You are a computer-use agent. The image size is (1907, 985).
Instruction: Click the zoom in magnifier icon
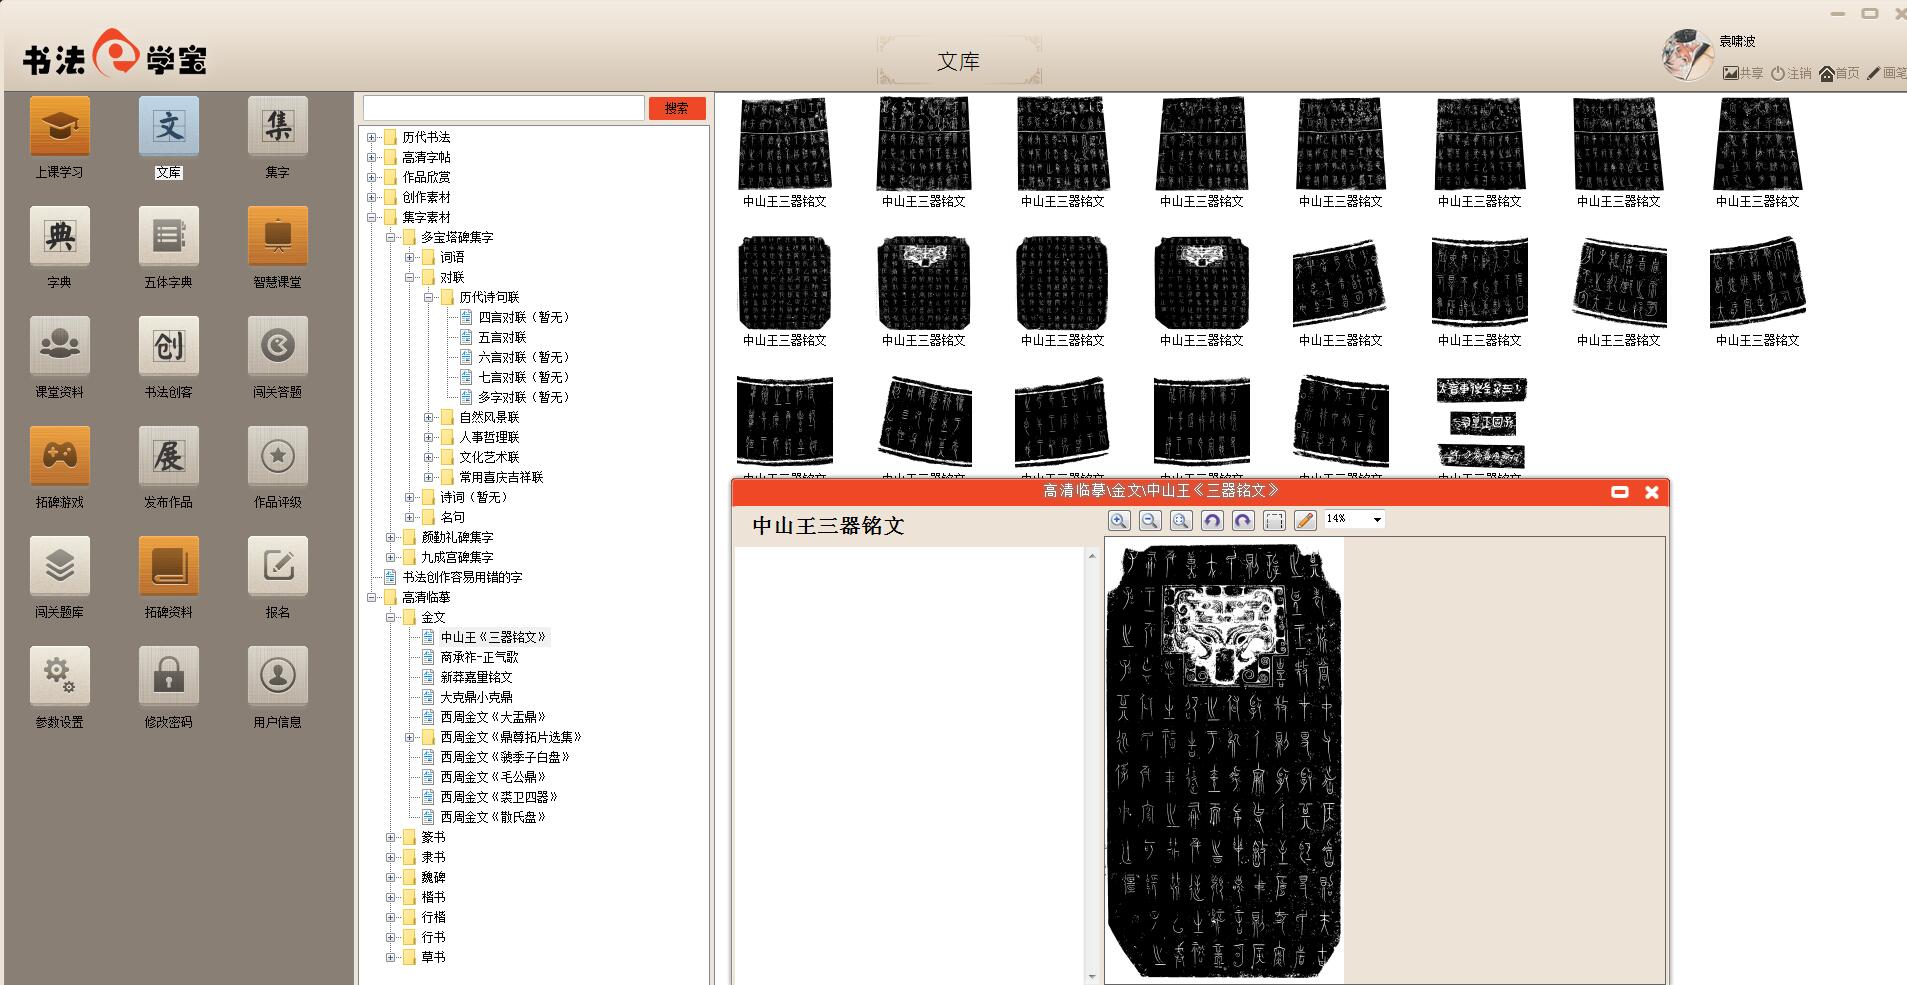tap(1119, 520)
